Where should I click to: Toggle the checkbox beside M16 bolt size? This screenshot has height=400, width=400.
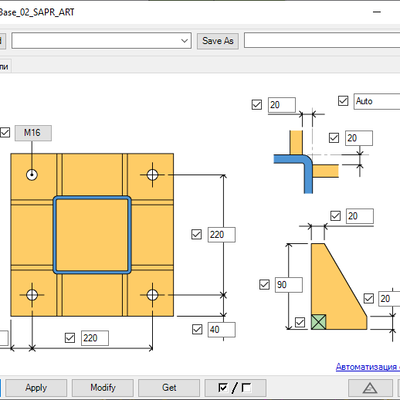(x=5, y=132)
